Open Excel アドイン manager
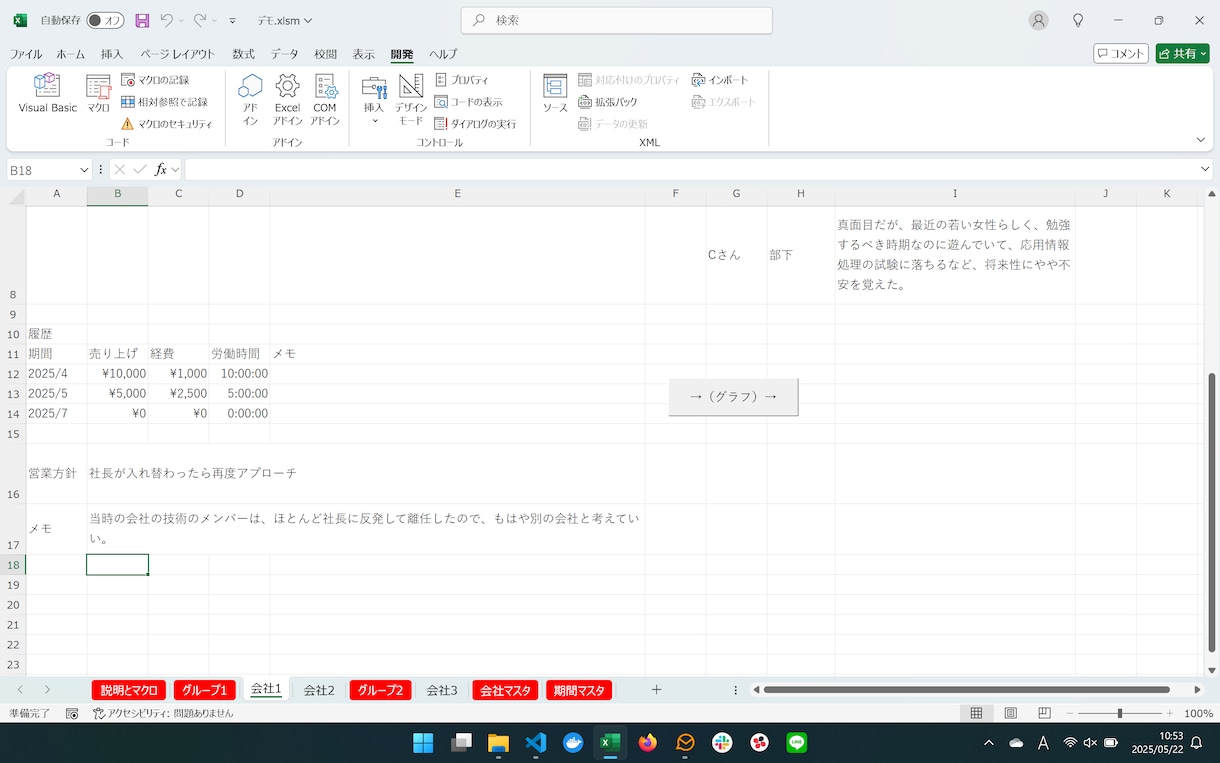Viewport: 1220px width, 763px height. (x=287, y=100)
